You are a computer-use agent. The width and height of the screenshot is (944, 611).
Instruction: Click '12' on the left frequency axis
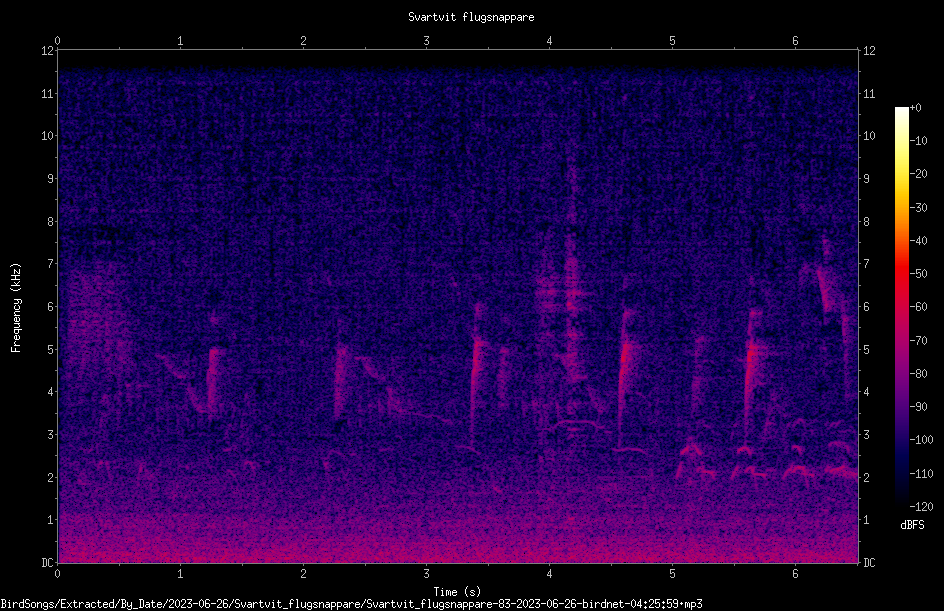tap(47, 51)
